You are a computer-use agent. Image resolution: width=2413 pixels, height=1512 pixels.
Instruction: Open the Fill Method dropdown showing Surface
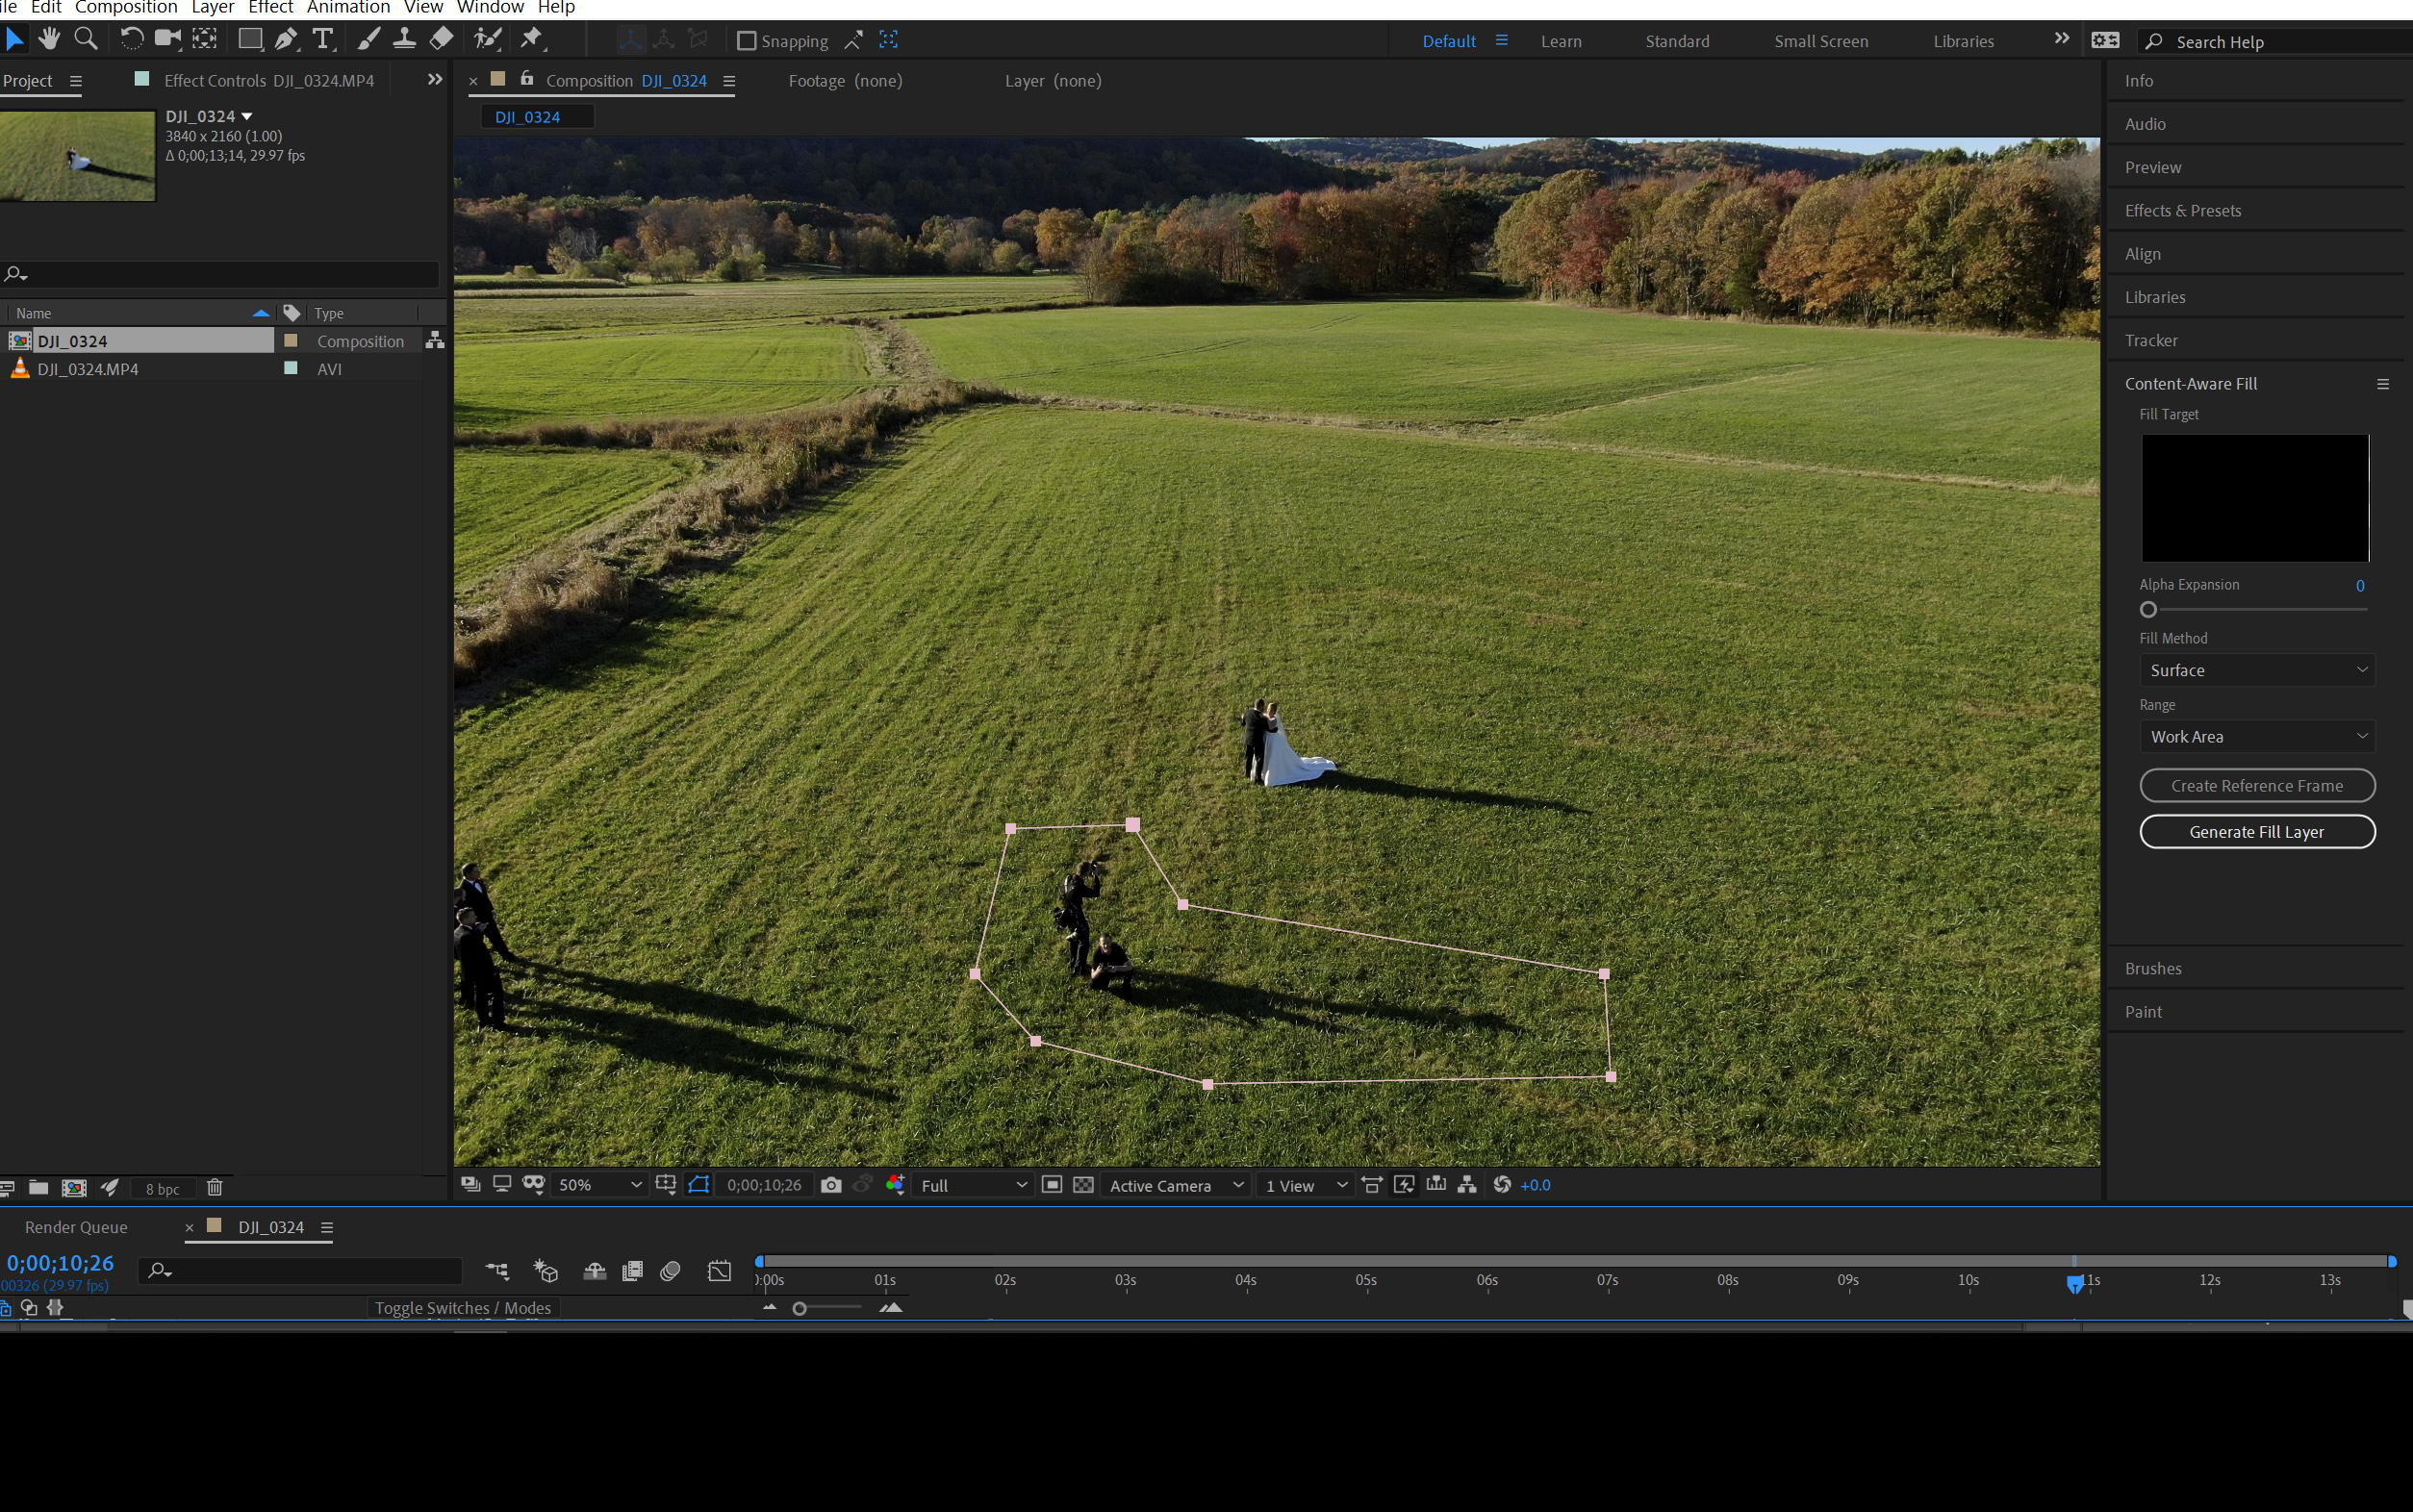2255,670
